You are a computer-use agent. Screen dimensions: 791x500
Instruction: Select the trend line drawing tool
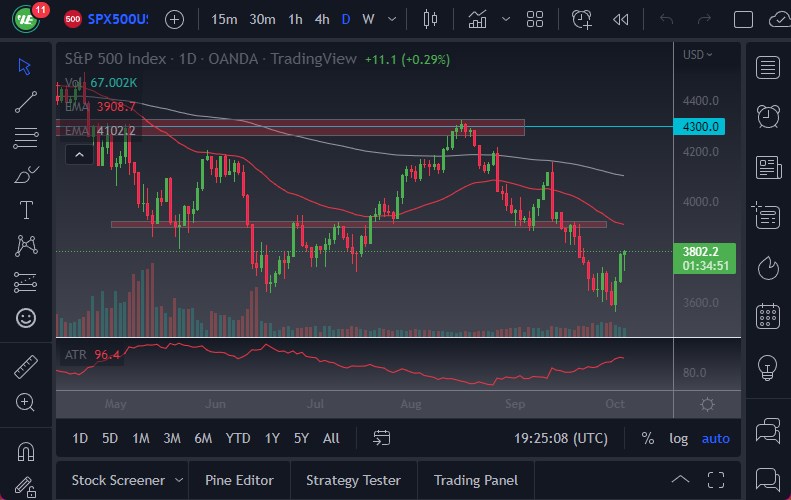26,99
